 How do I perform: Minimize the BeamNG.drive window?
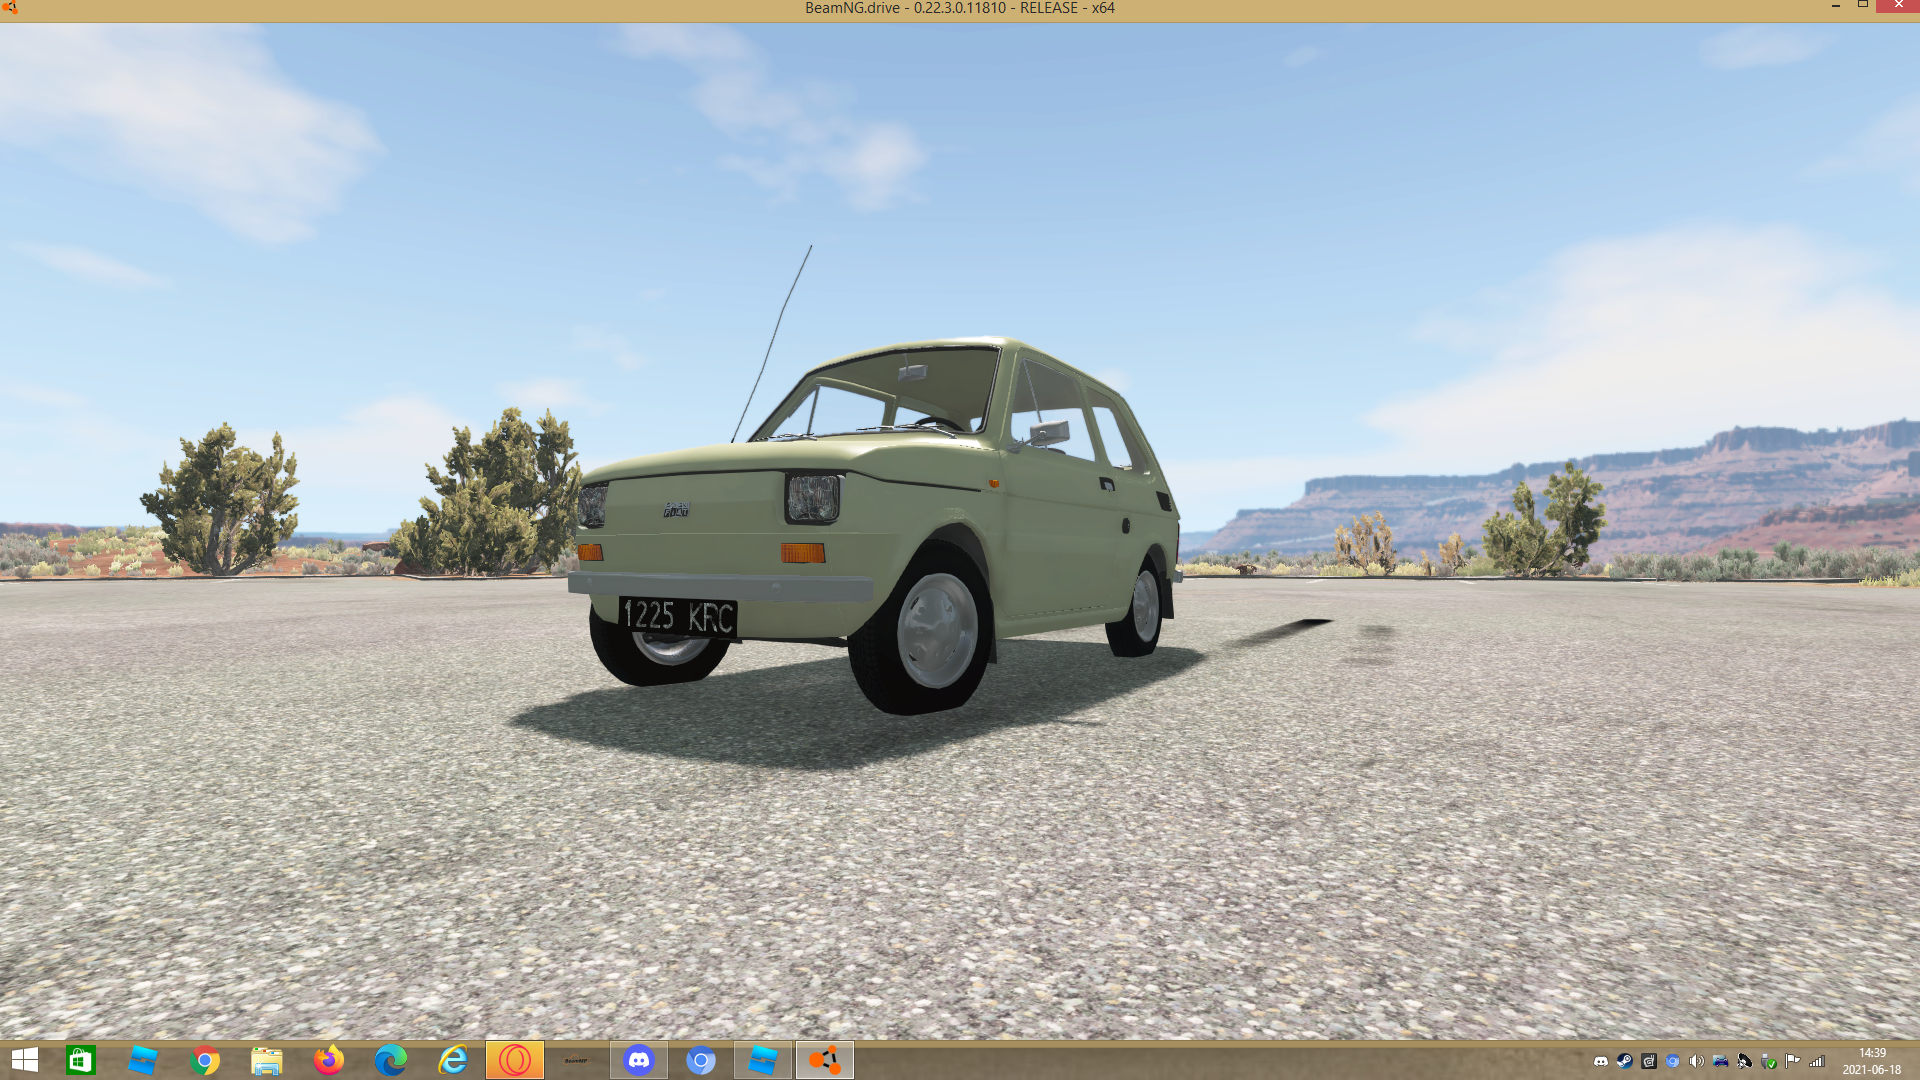click(1836, 6)
